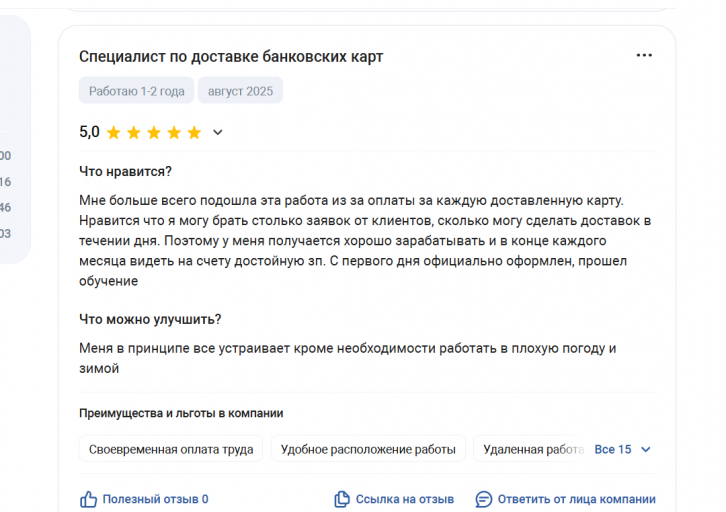726x512 pixels.
Task: Click the first rating star
Action: [x=113, y=133]
